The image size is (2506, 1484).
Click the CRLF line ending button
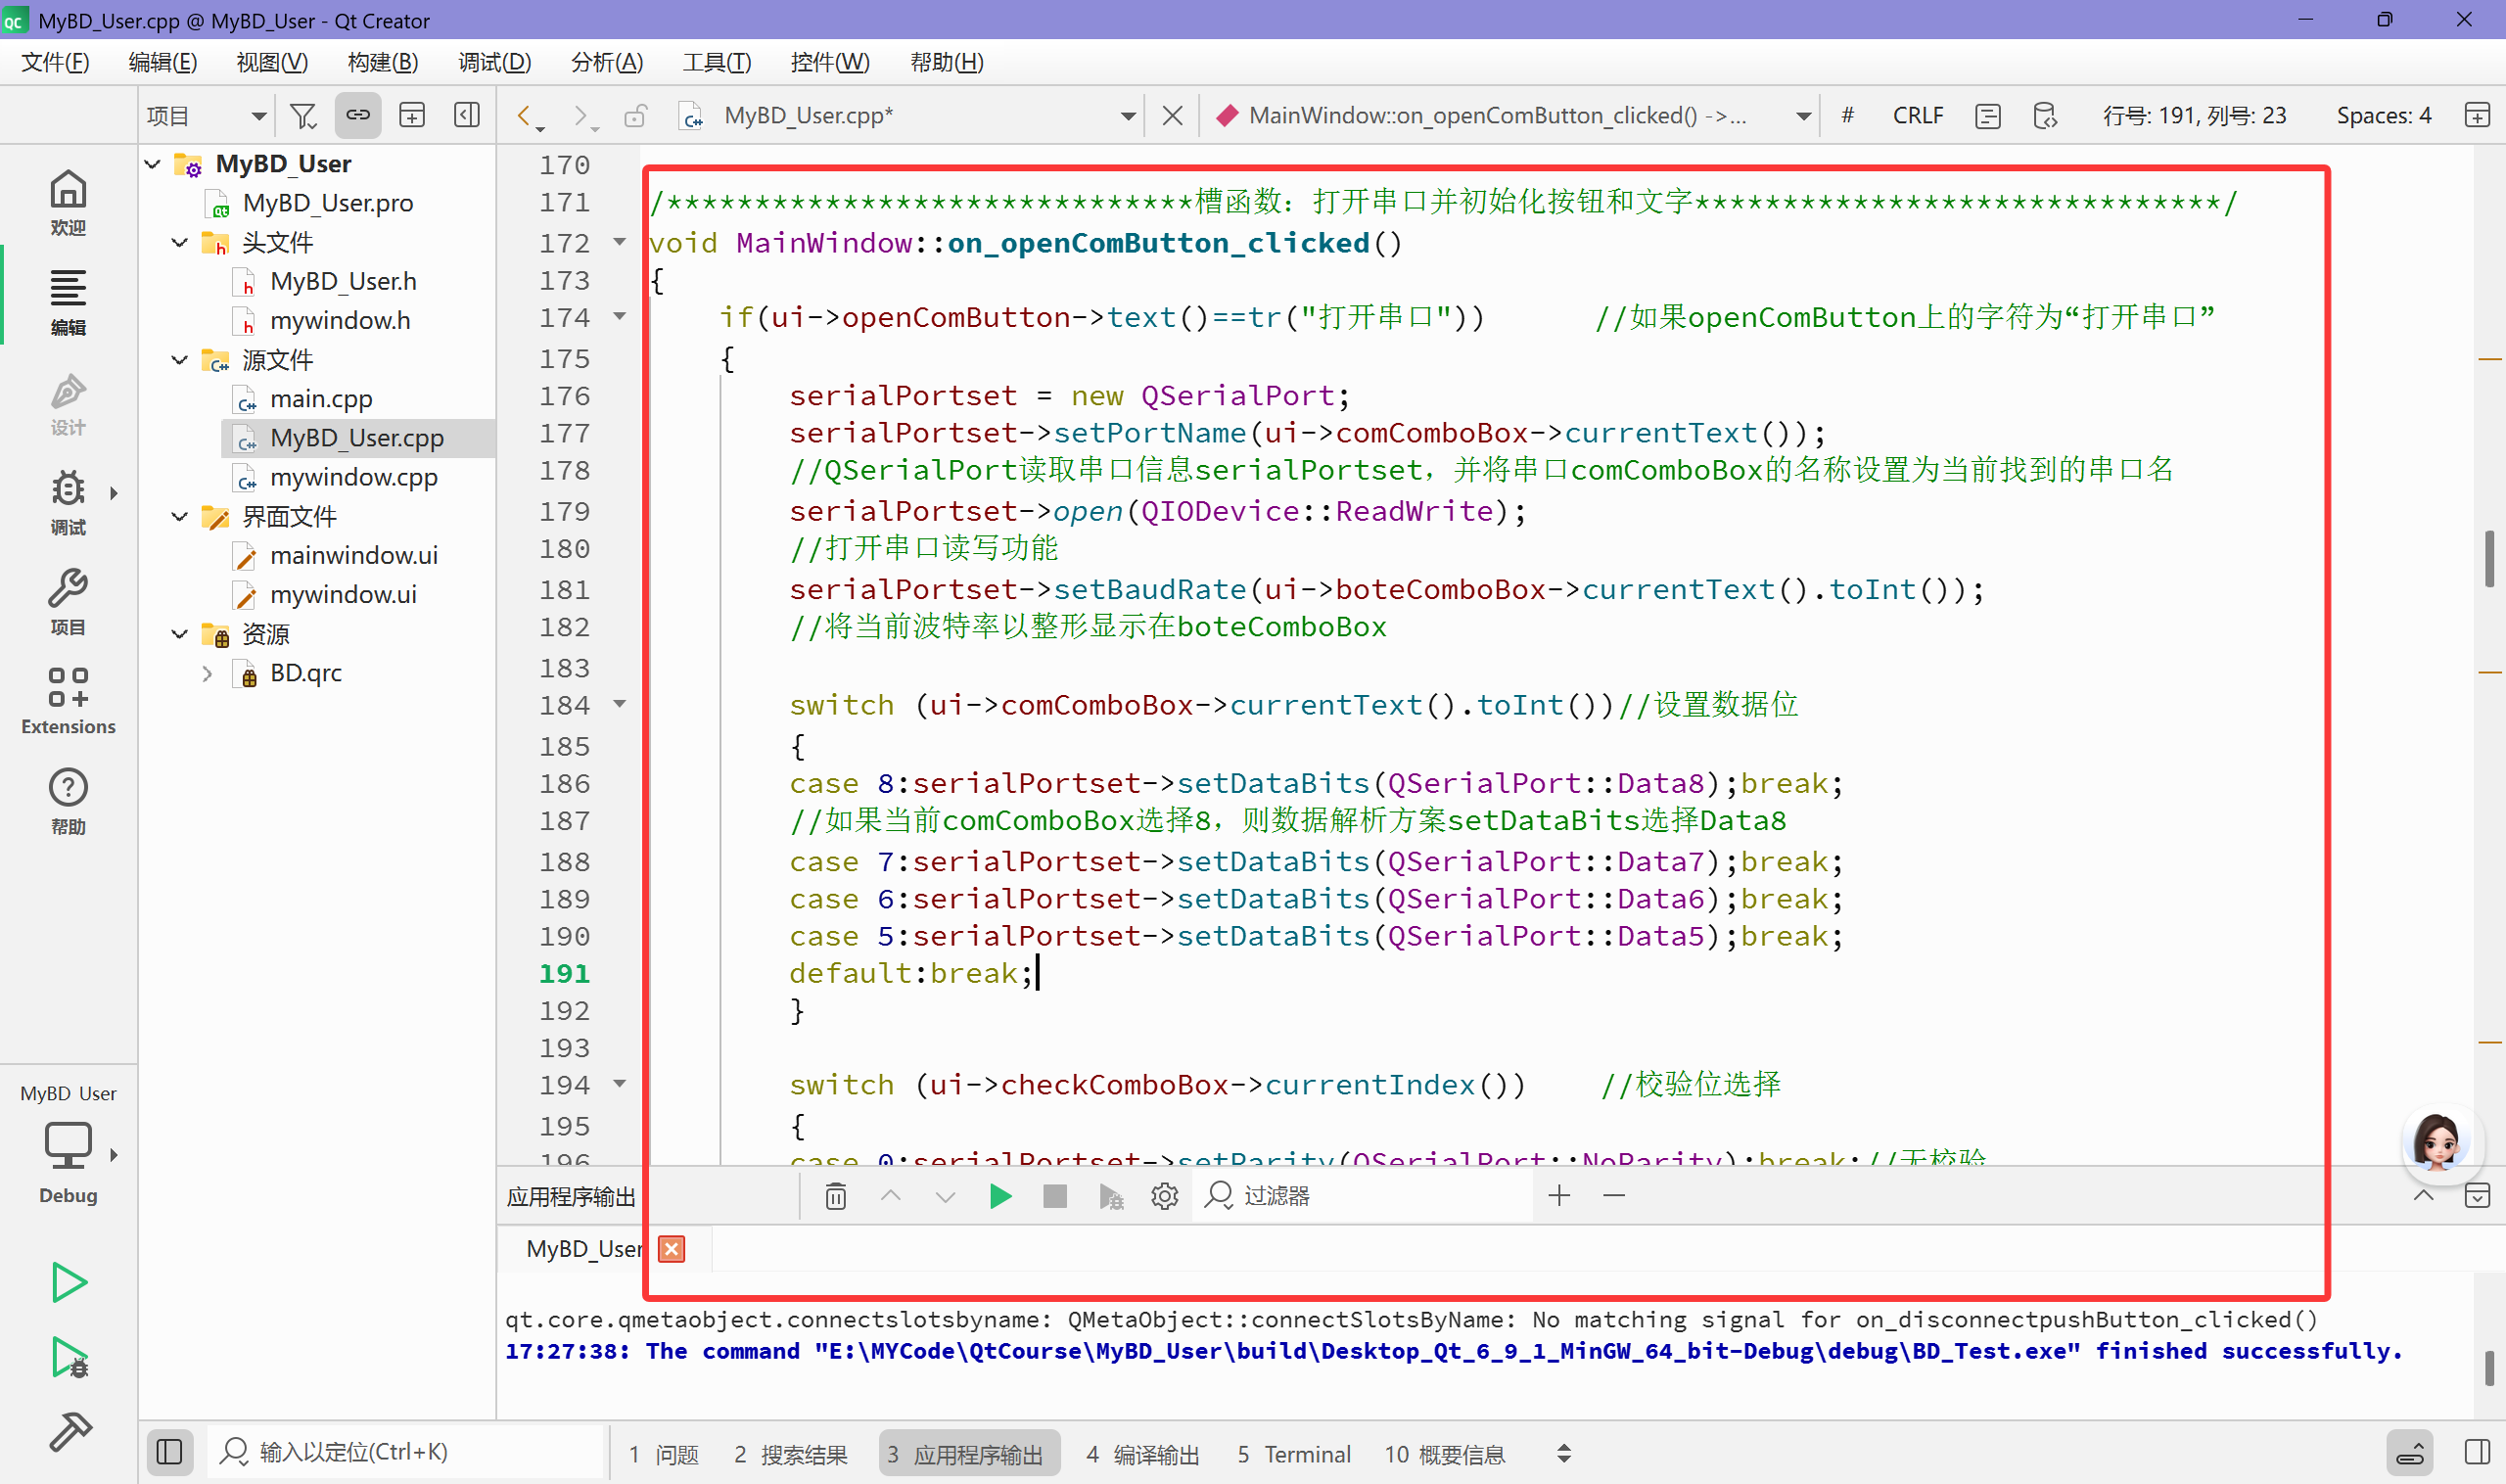coord(1917,116)
